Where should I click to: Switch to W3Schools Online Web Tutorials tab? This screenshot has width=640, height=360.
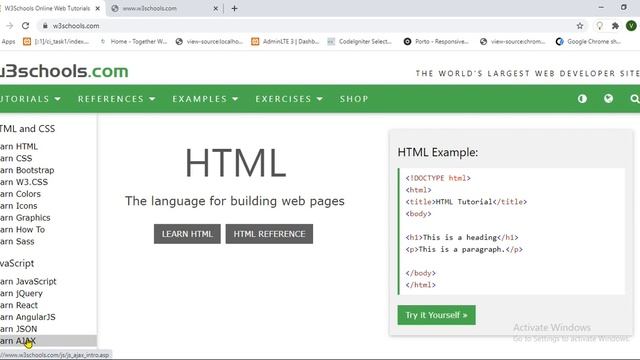pyautogui.click(x=51, y=8)
